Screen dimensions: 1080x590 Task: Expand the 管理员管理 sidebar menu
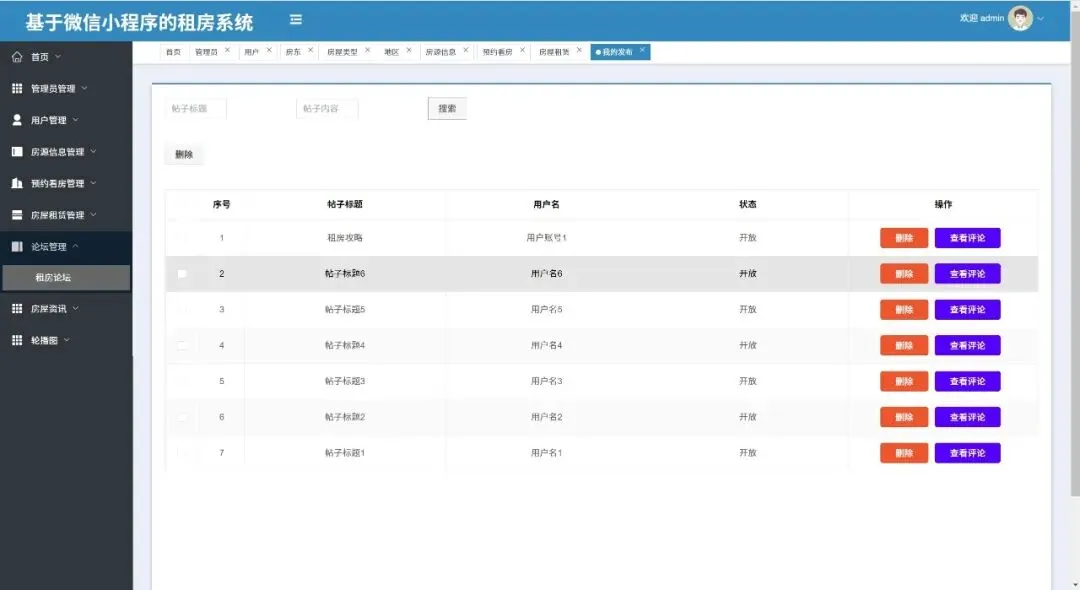click(x=85, y=88)
